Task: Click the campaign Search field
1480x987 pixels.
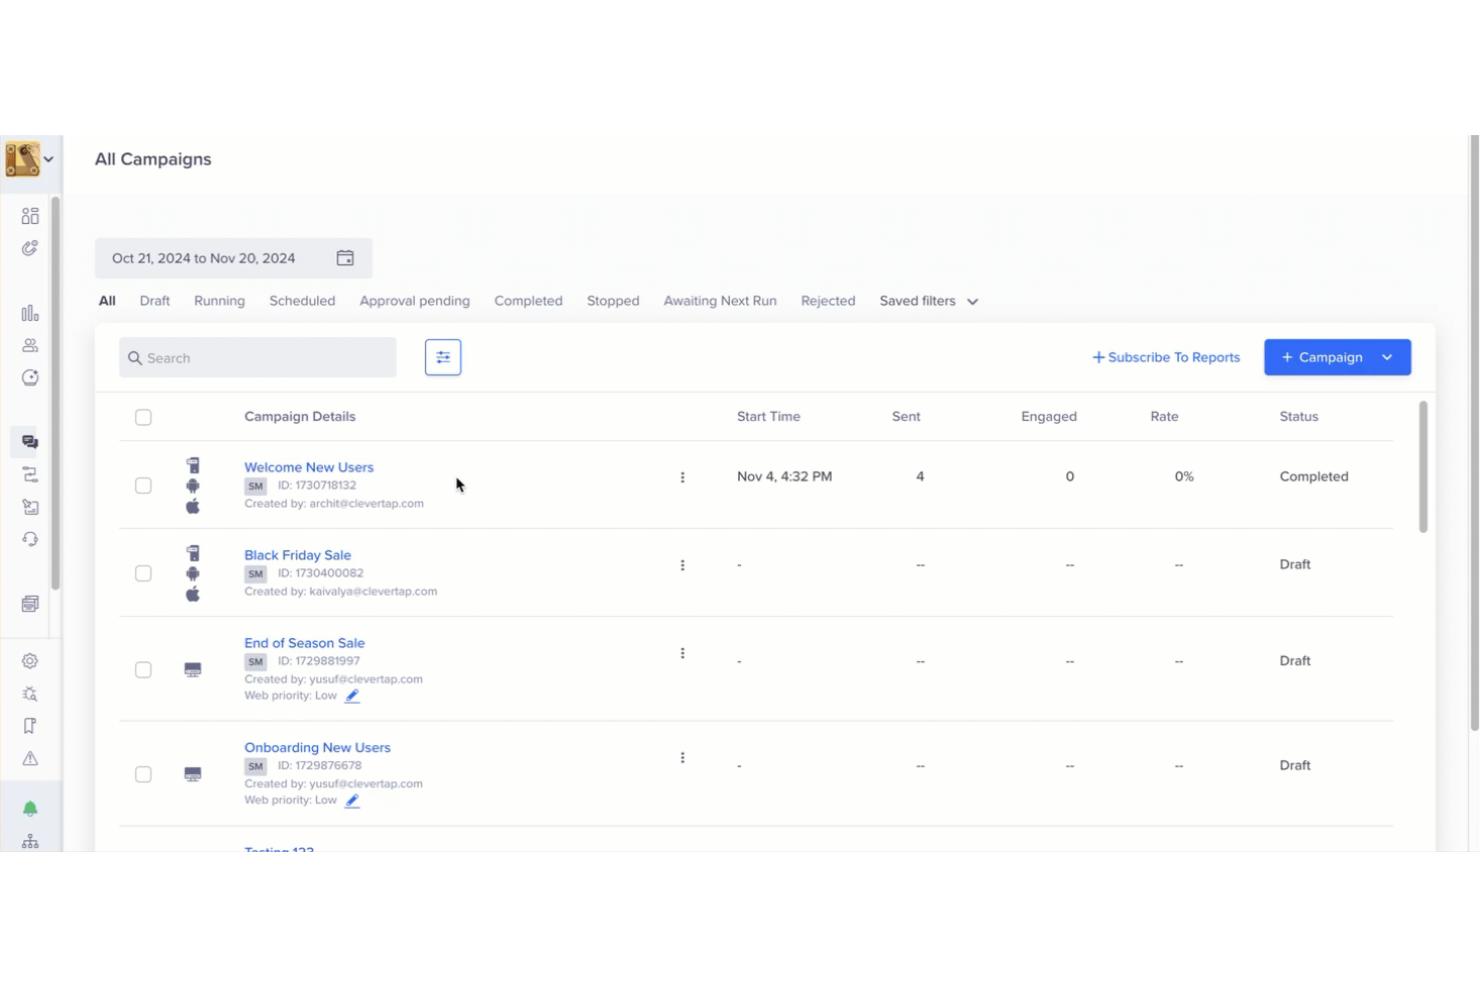Action: click(258, 358)
